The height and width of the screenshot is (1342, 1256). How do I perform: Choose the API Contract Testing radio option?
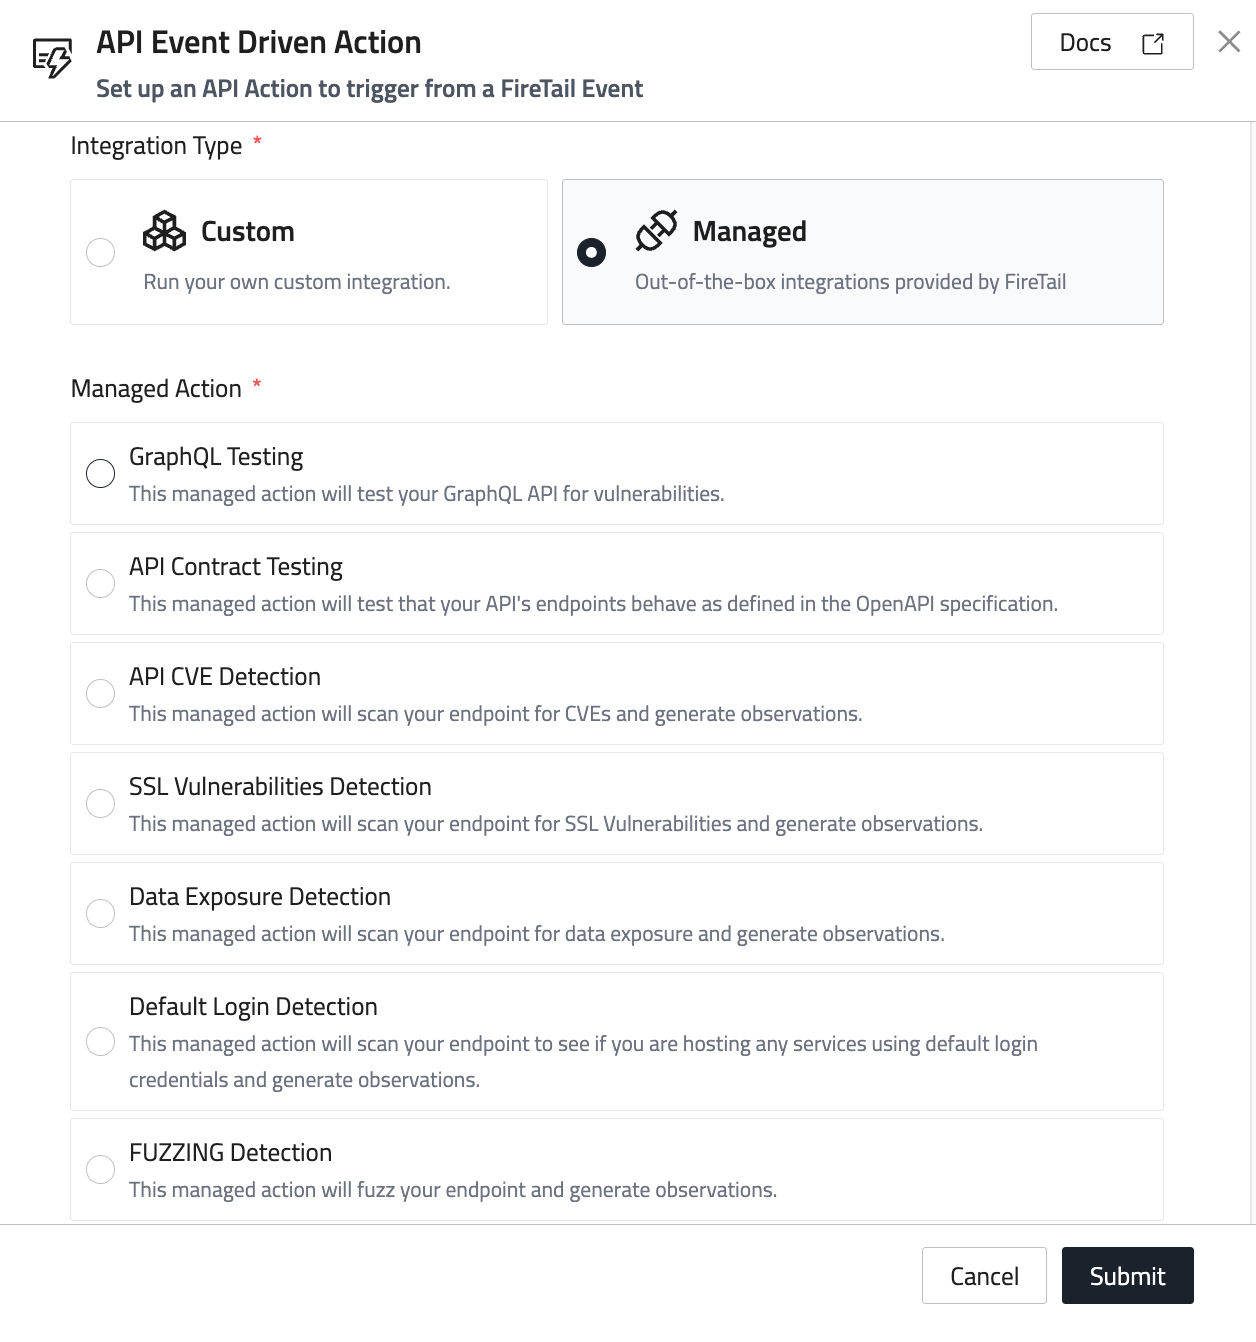[101, 583]
